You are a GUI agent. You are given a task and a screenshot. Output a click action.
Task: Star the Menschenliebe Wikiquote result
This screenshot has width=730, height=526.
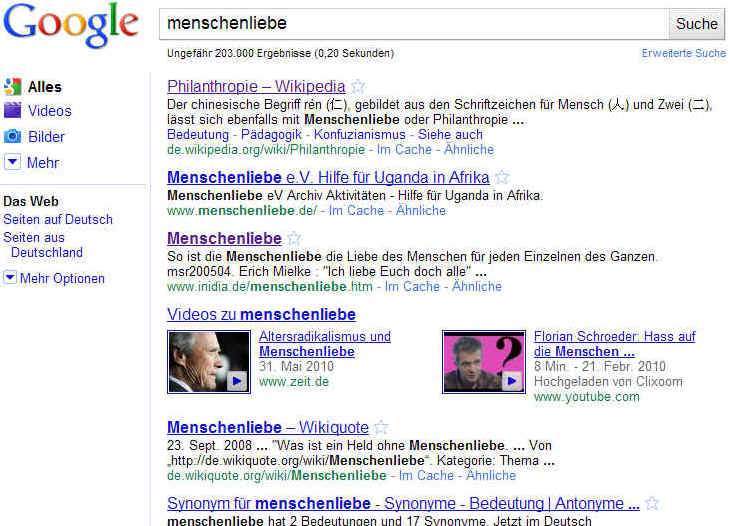(x=381, y=427)
